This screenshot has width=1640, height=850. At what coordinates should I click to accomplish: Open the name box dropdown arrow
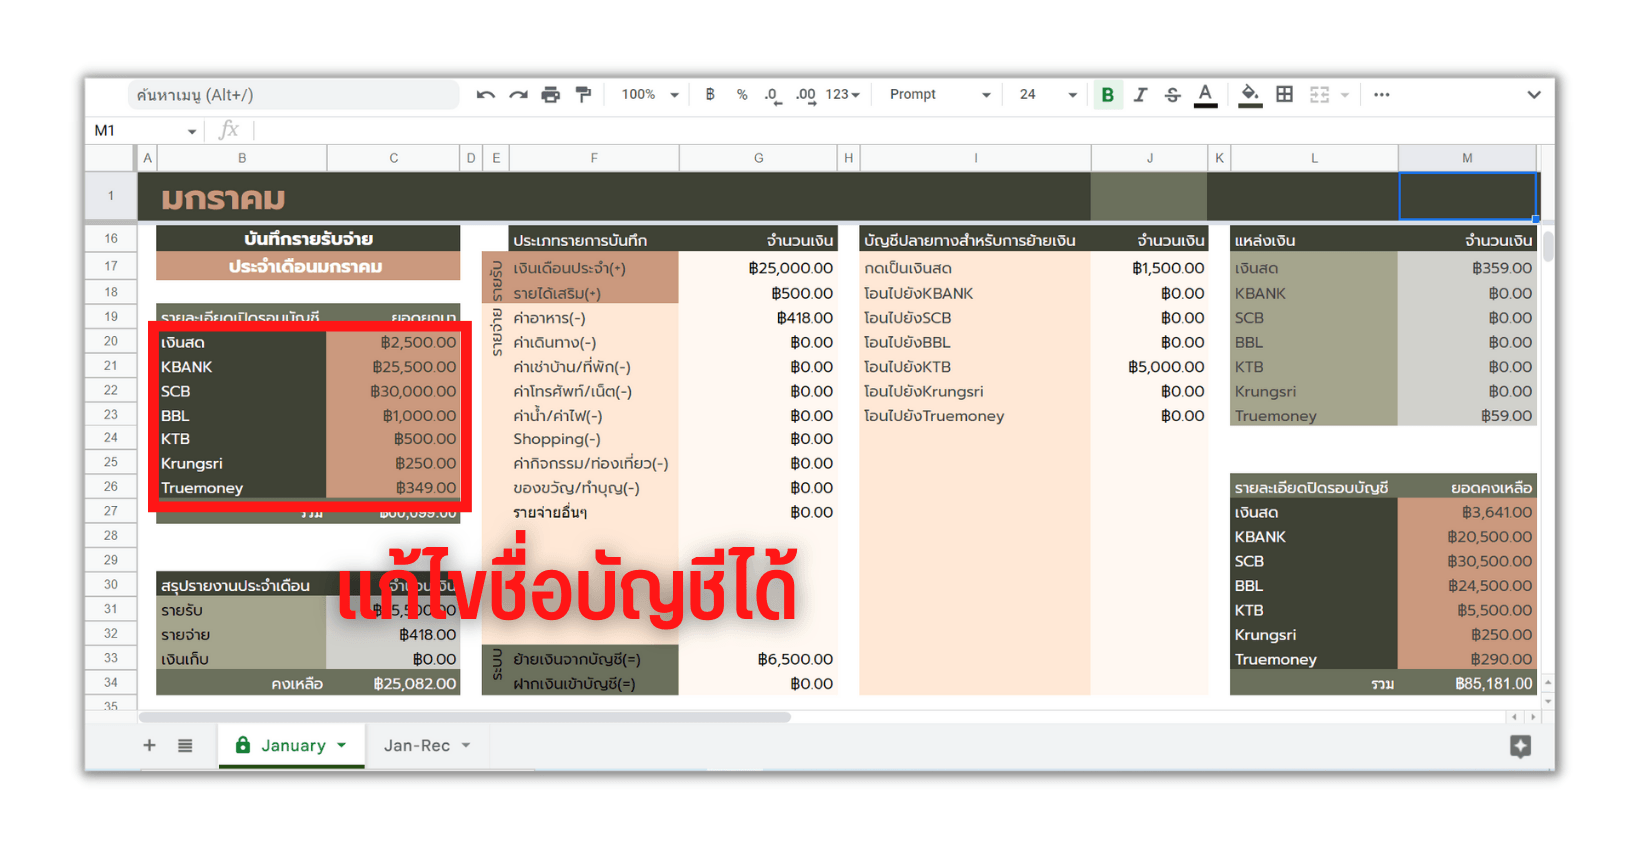click(191, 131)
